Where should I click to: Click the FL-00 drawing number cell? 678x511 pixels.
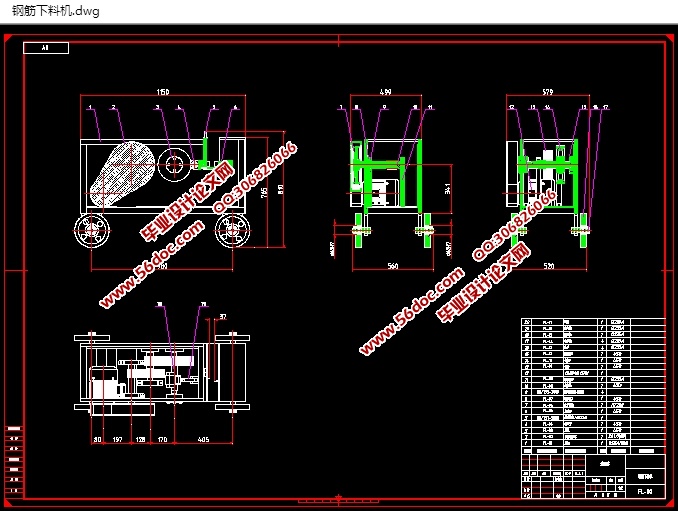point(645,492)
